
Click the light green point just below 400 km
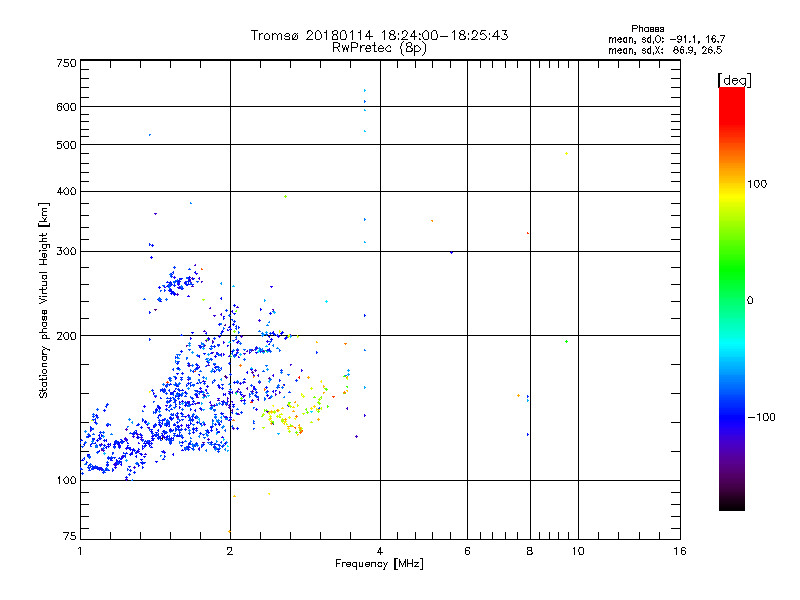pos(285,196)
